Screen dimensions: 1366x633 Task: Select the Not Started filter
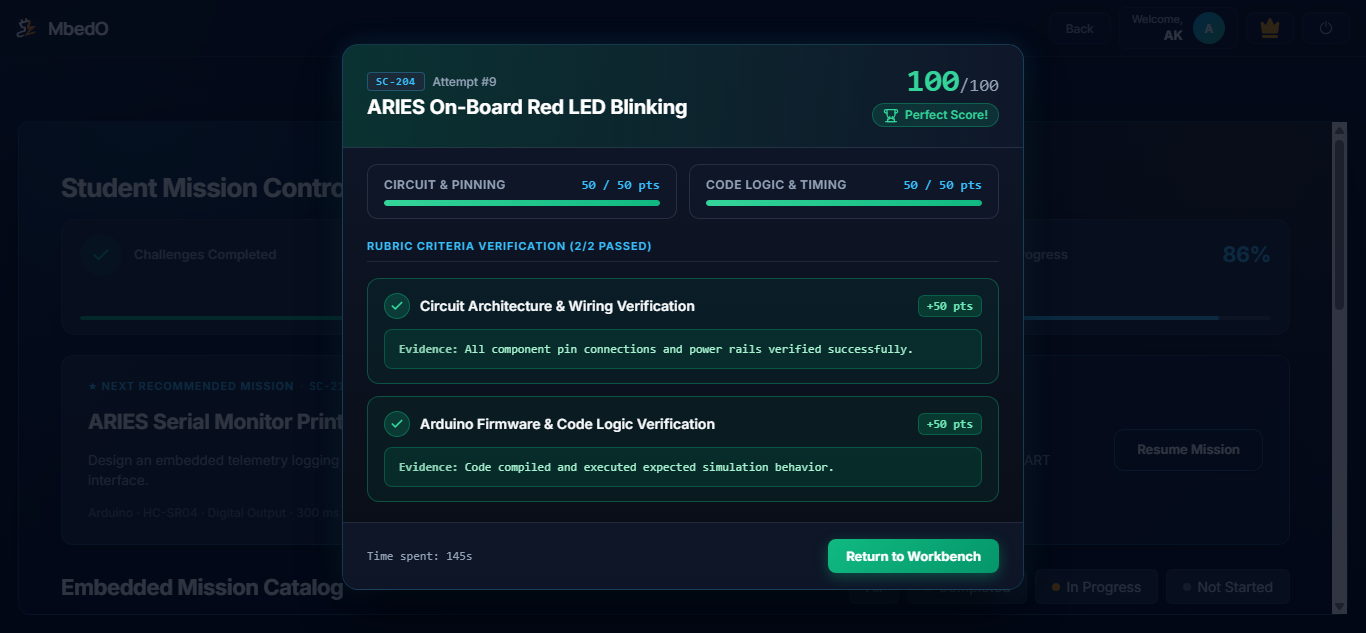coord(1227,587)
